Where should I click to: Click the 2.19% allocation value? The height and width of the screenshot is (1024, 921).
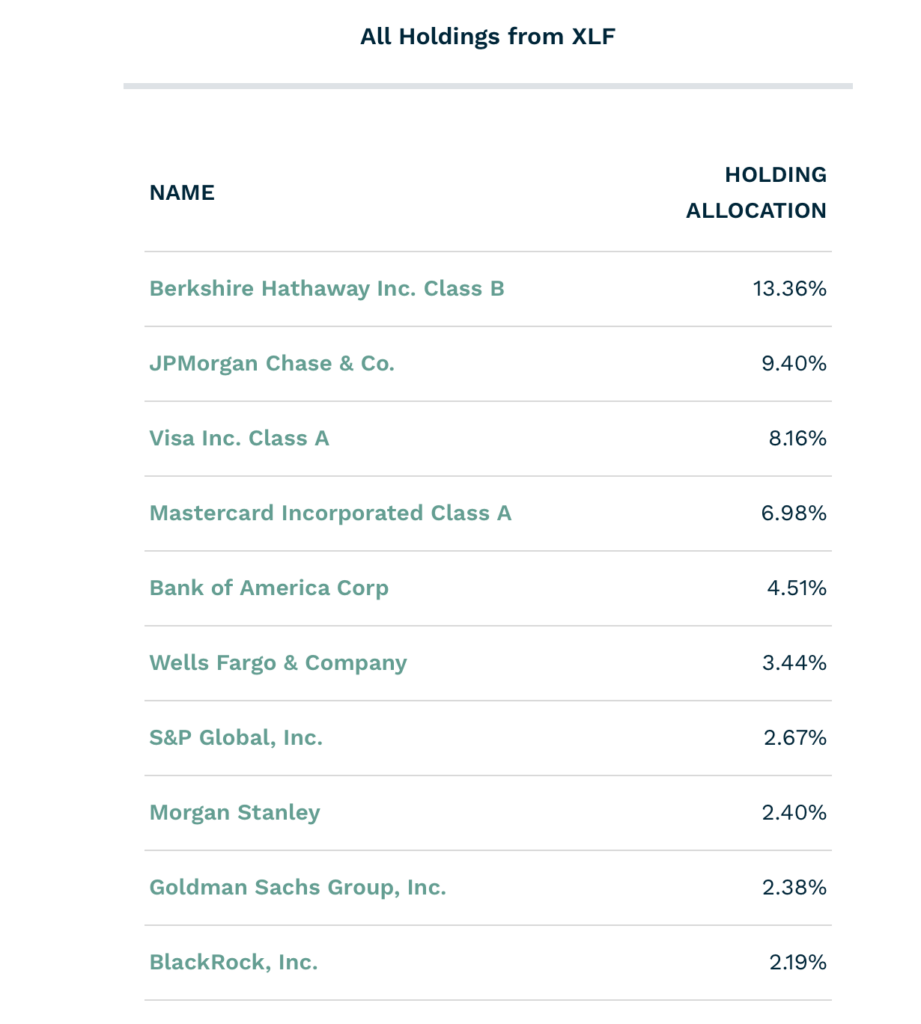click(798, 963)
